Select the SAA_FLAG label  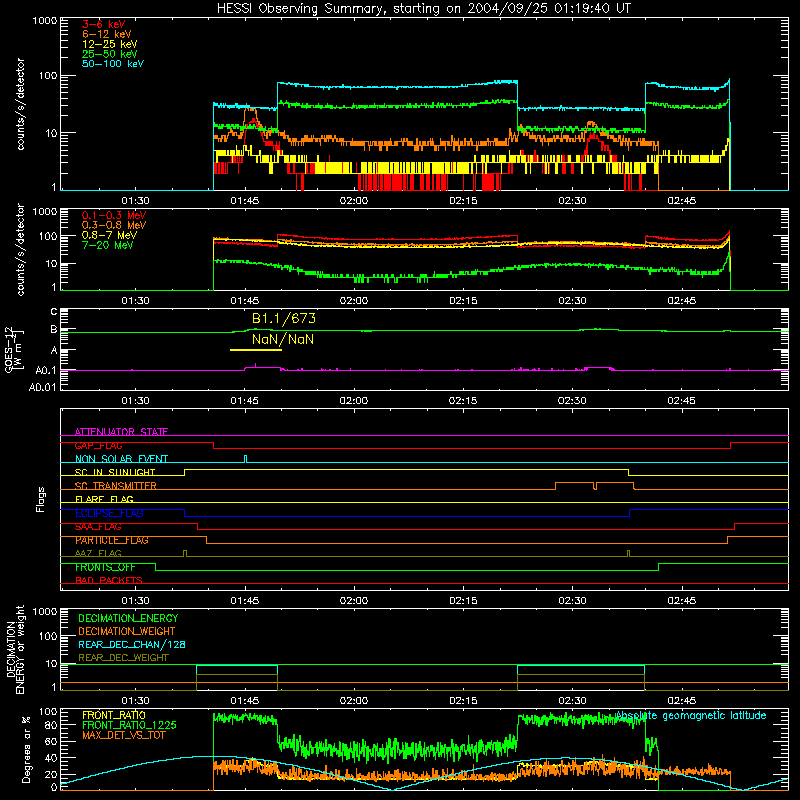(x=98, y=527)
